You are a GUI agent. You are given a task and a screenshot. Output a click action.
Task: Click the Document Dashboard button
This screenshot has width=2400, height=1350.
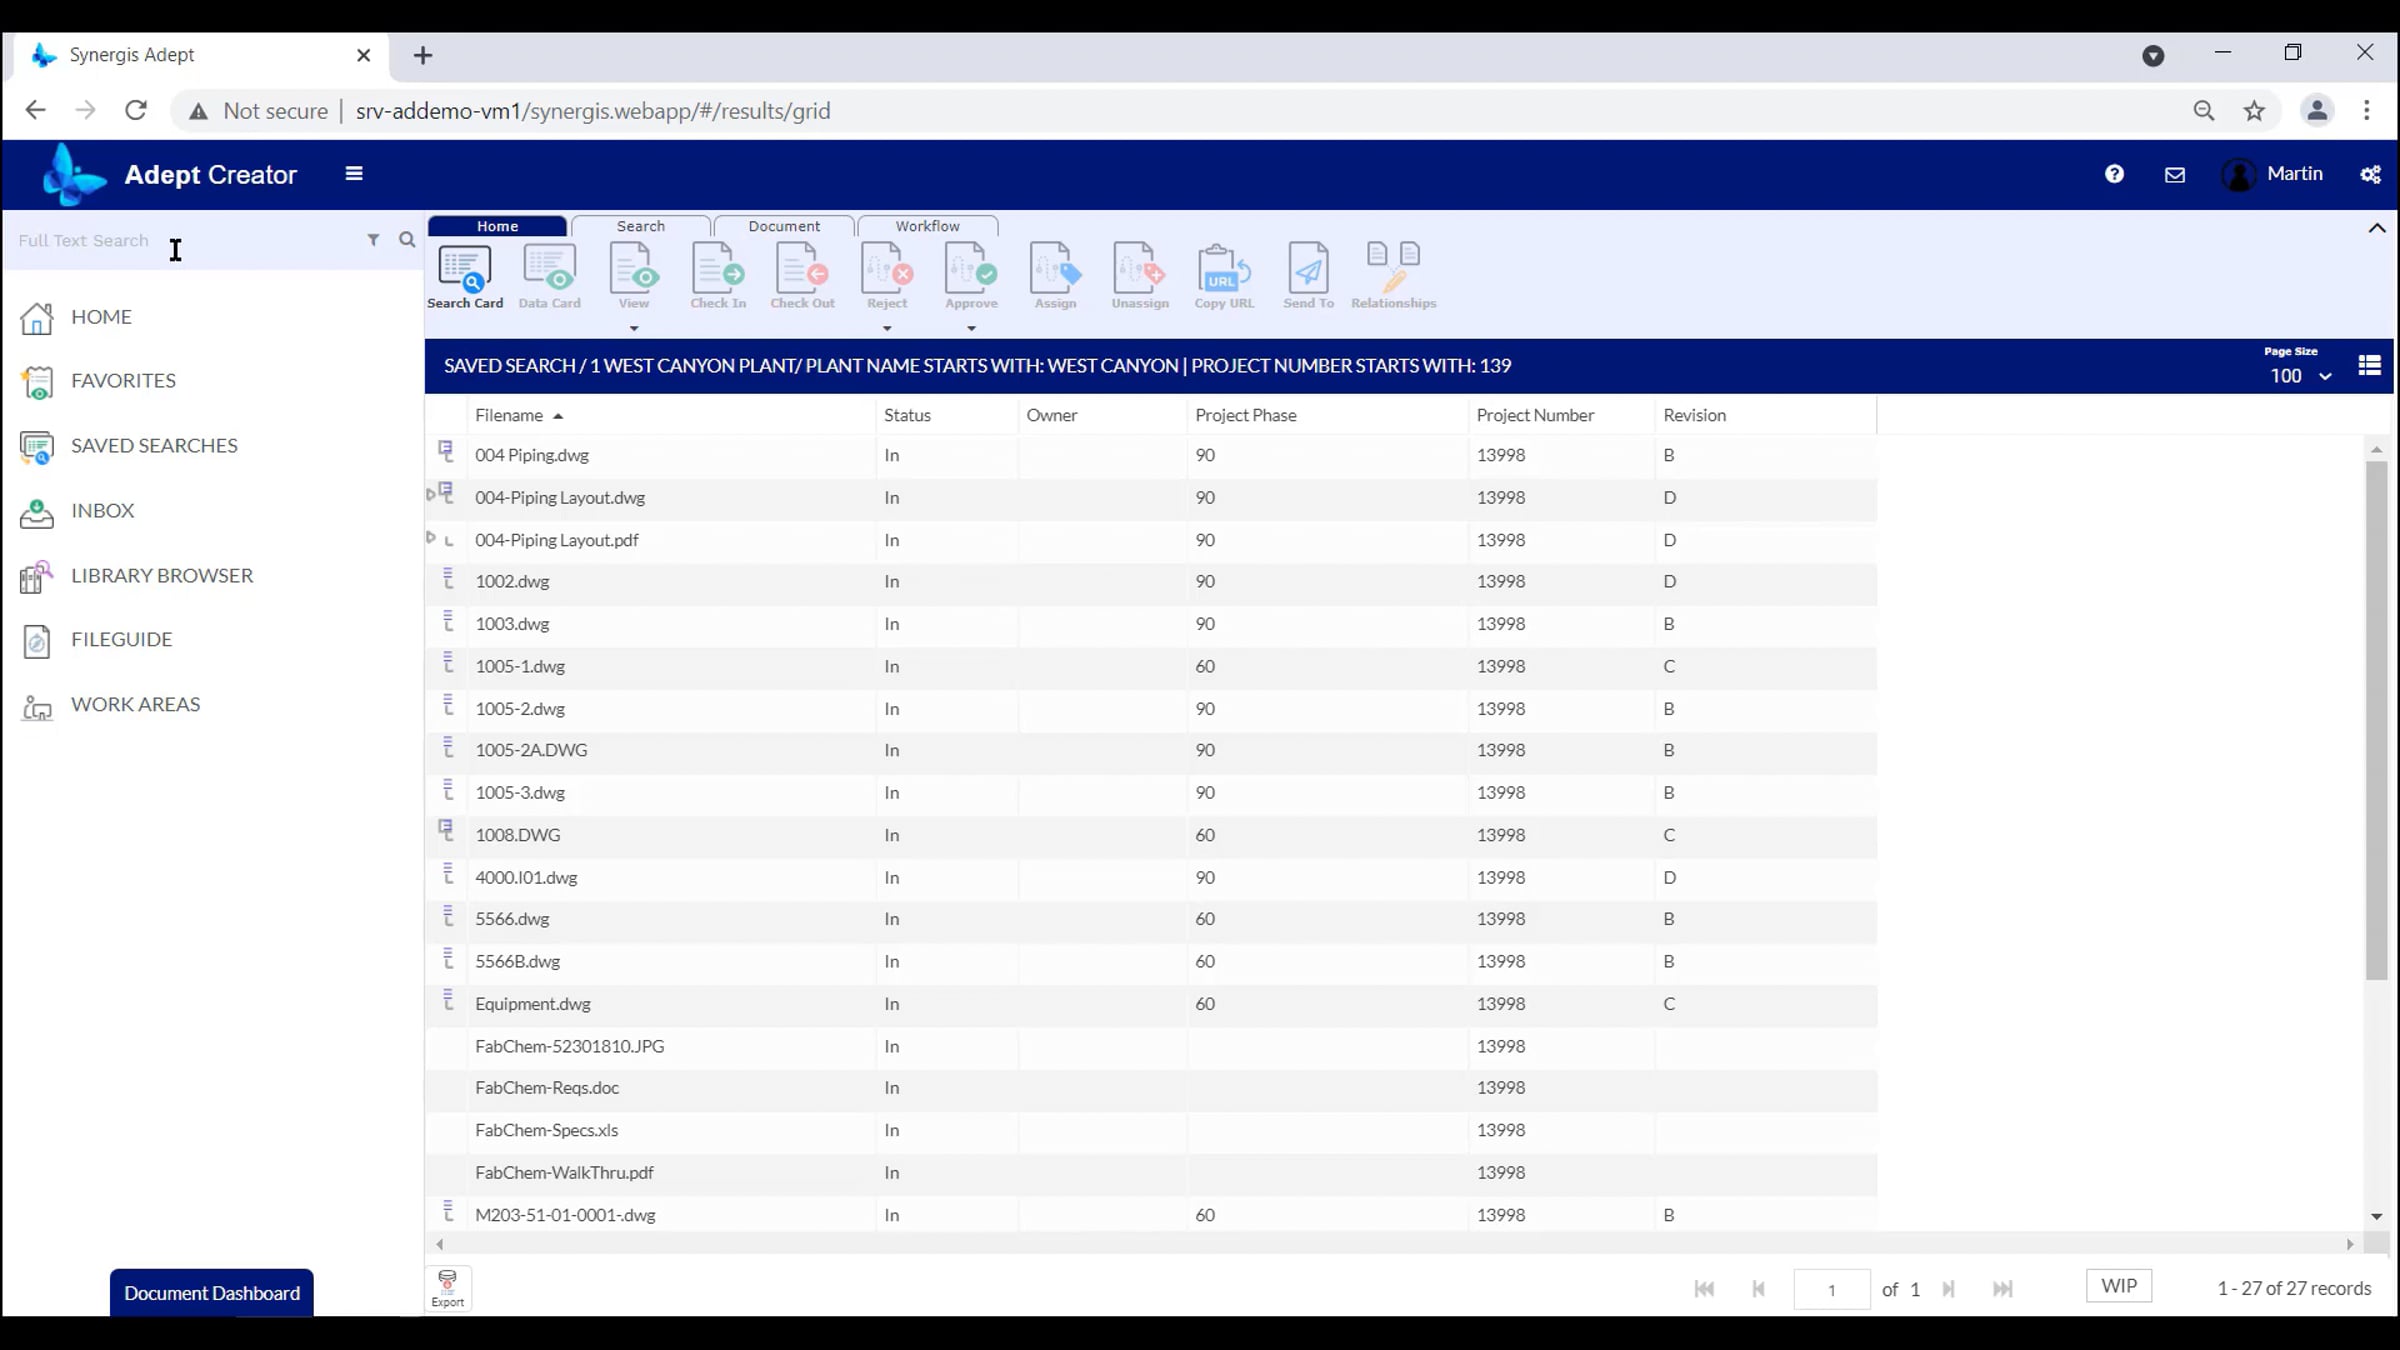point(212,1293)
